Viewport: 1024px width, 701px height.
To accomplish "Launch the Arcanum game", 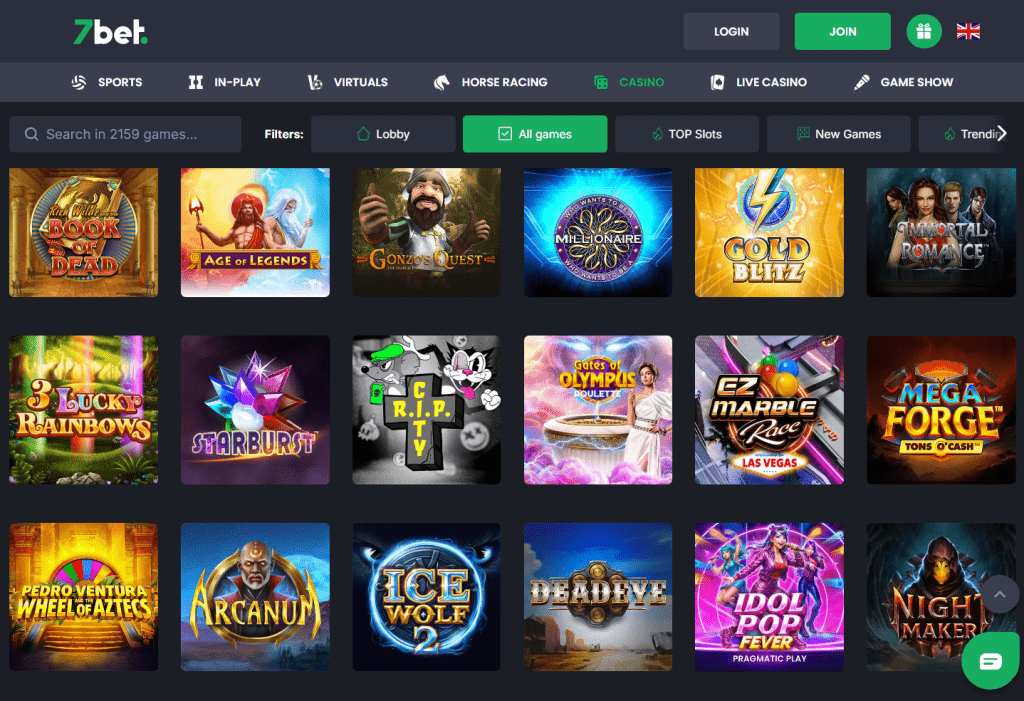I will tap(255, 597).
